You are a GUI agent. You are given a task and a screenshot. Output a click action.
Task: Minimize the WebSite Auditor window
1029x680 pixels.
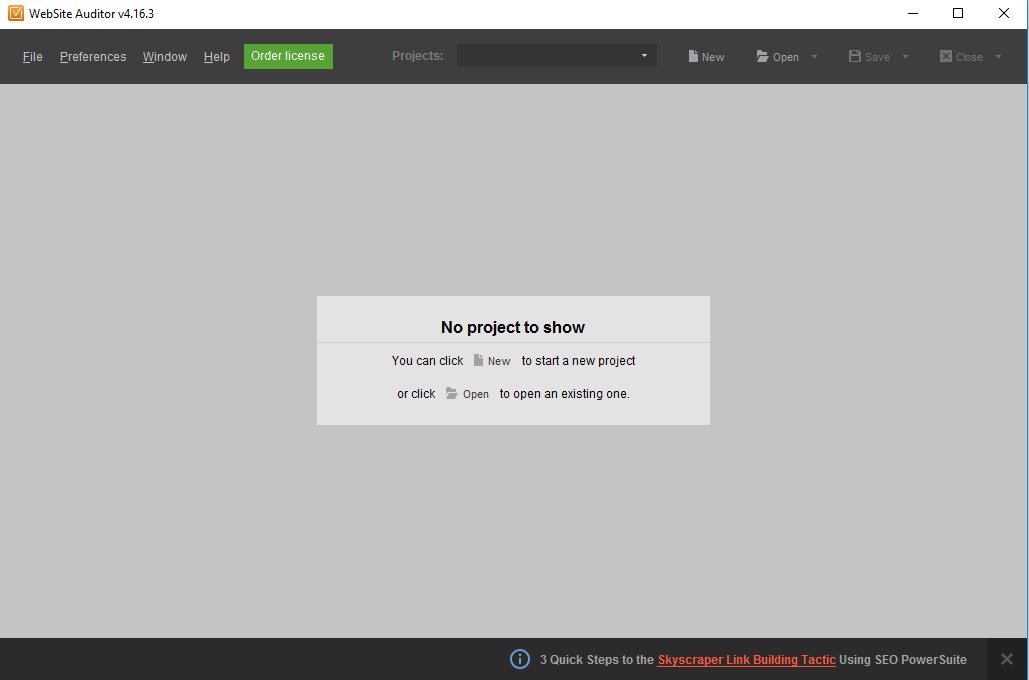(x=912, y=13)
